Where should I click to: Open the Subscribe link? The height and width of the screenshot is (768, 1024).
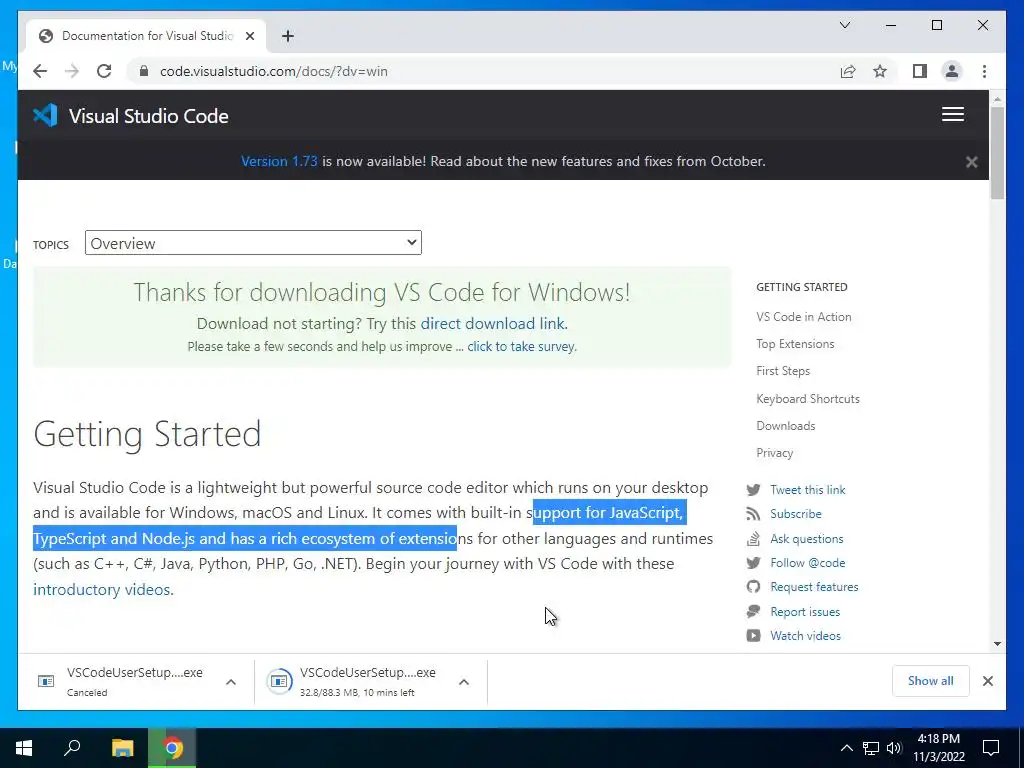click(x=795, y=514)
